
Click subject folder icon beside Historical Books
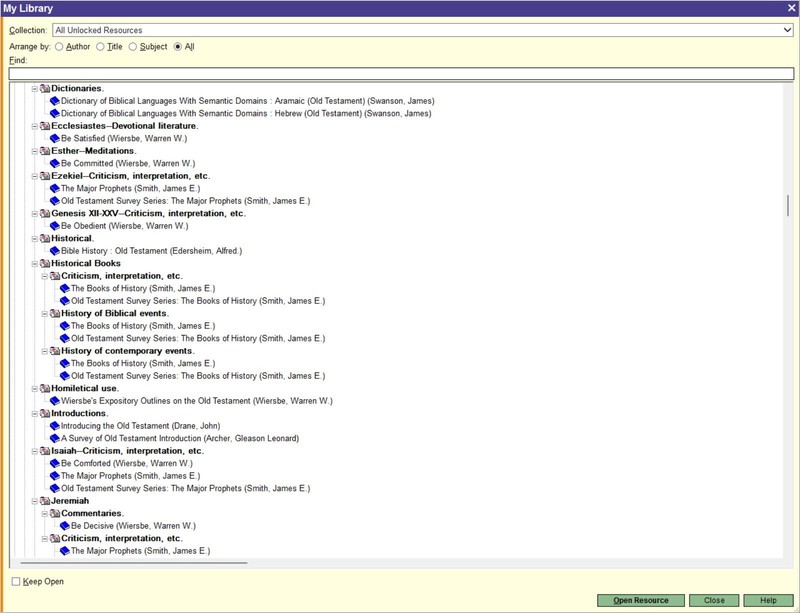point(45,263)
